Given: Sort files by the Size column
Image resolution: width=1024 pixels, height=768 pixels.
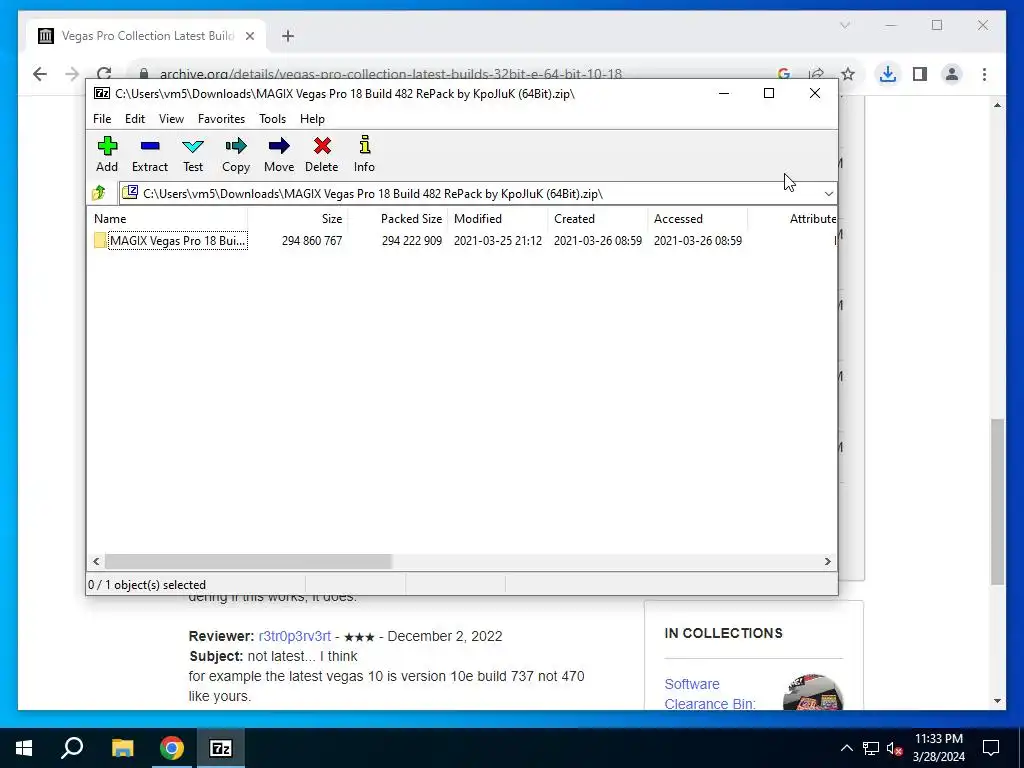Looking at the screenshot, I should [x=297, y=219].
